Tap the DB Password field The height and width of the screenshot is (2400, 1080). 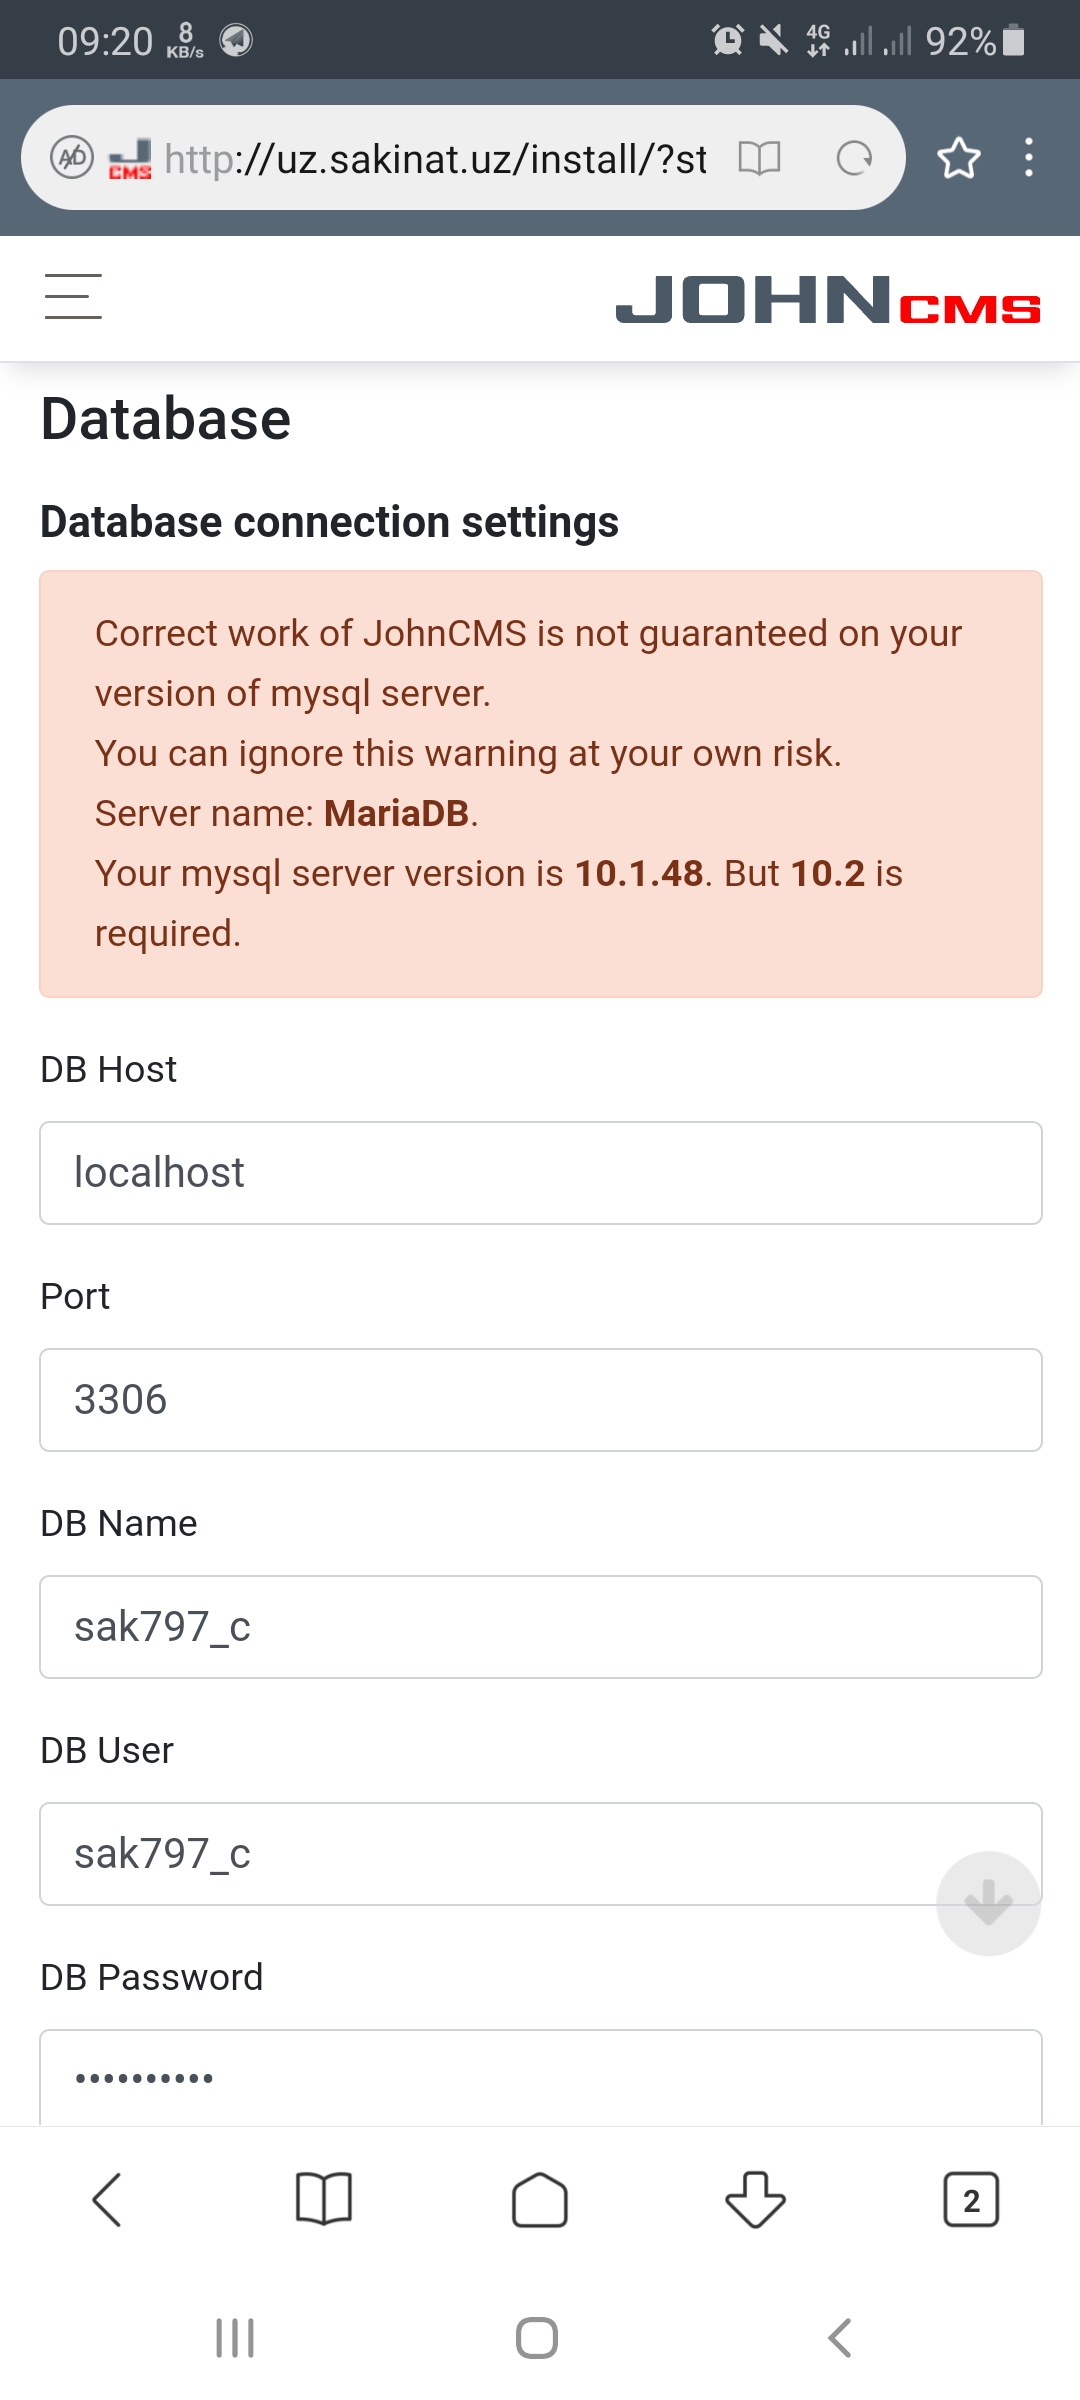(540, 2078)
